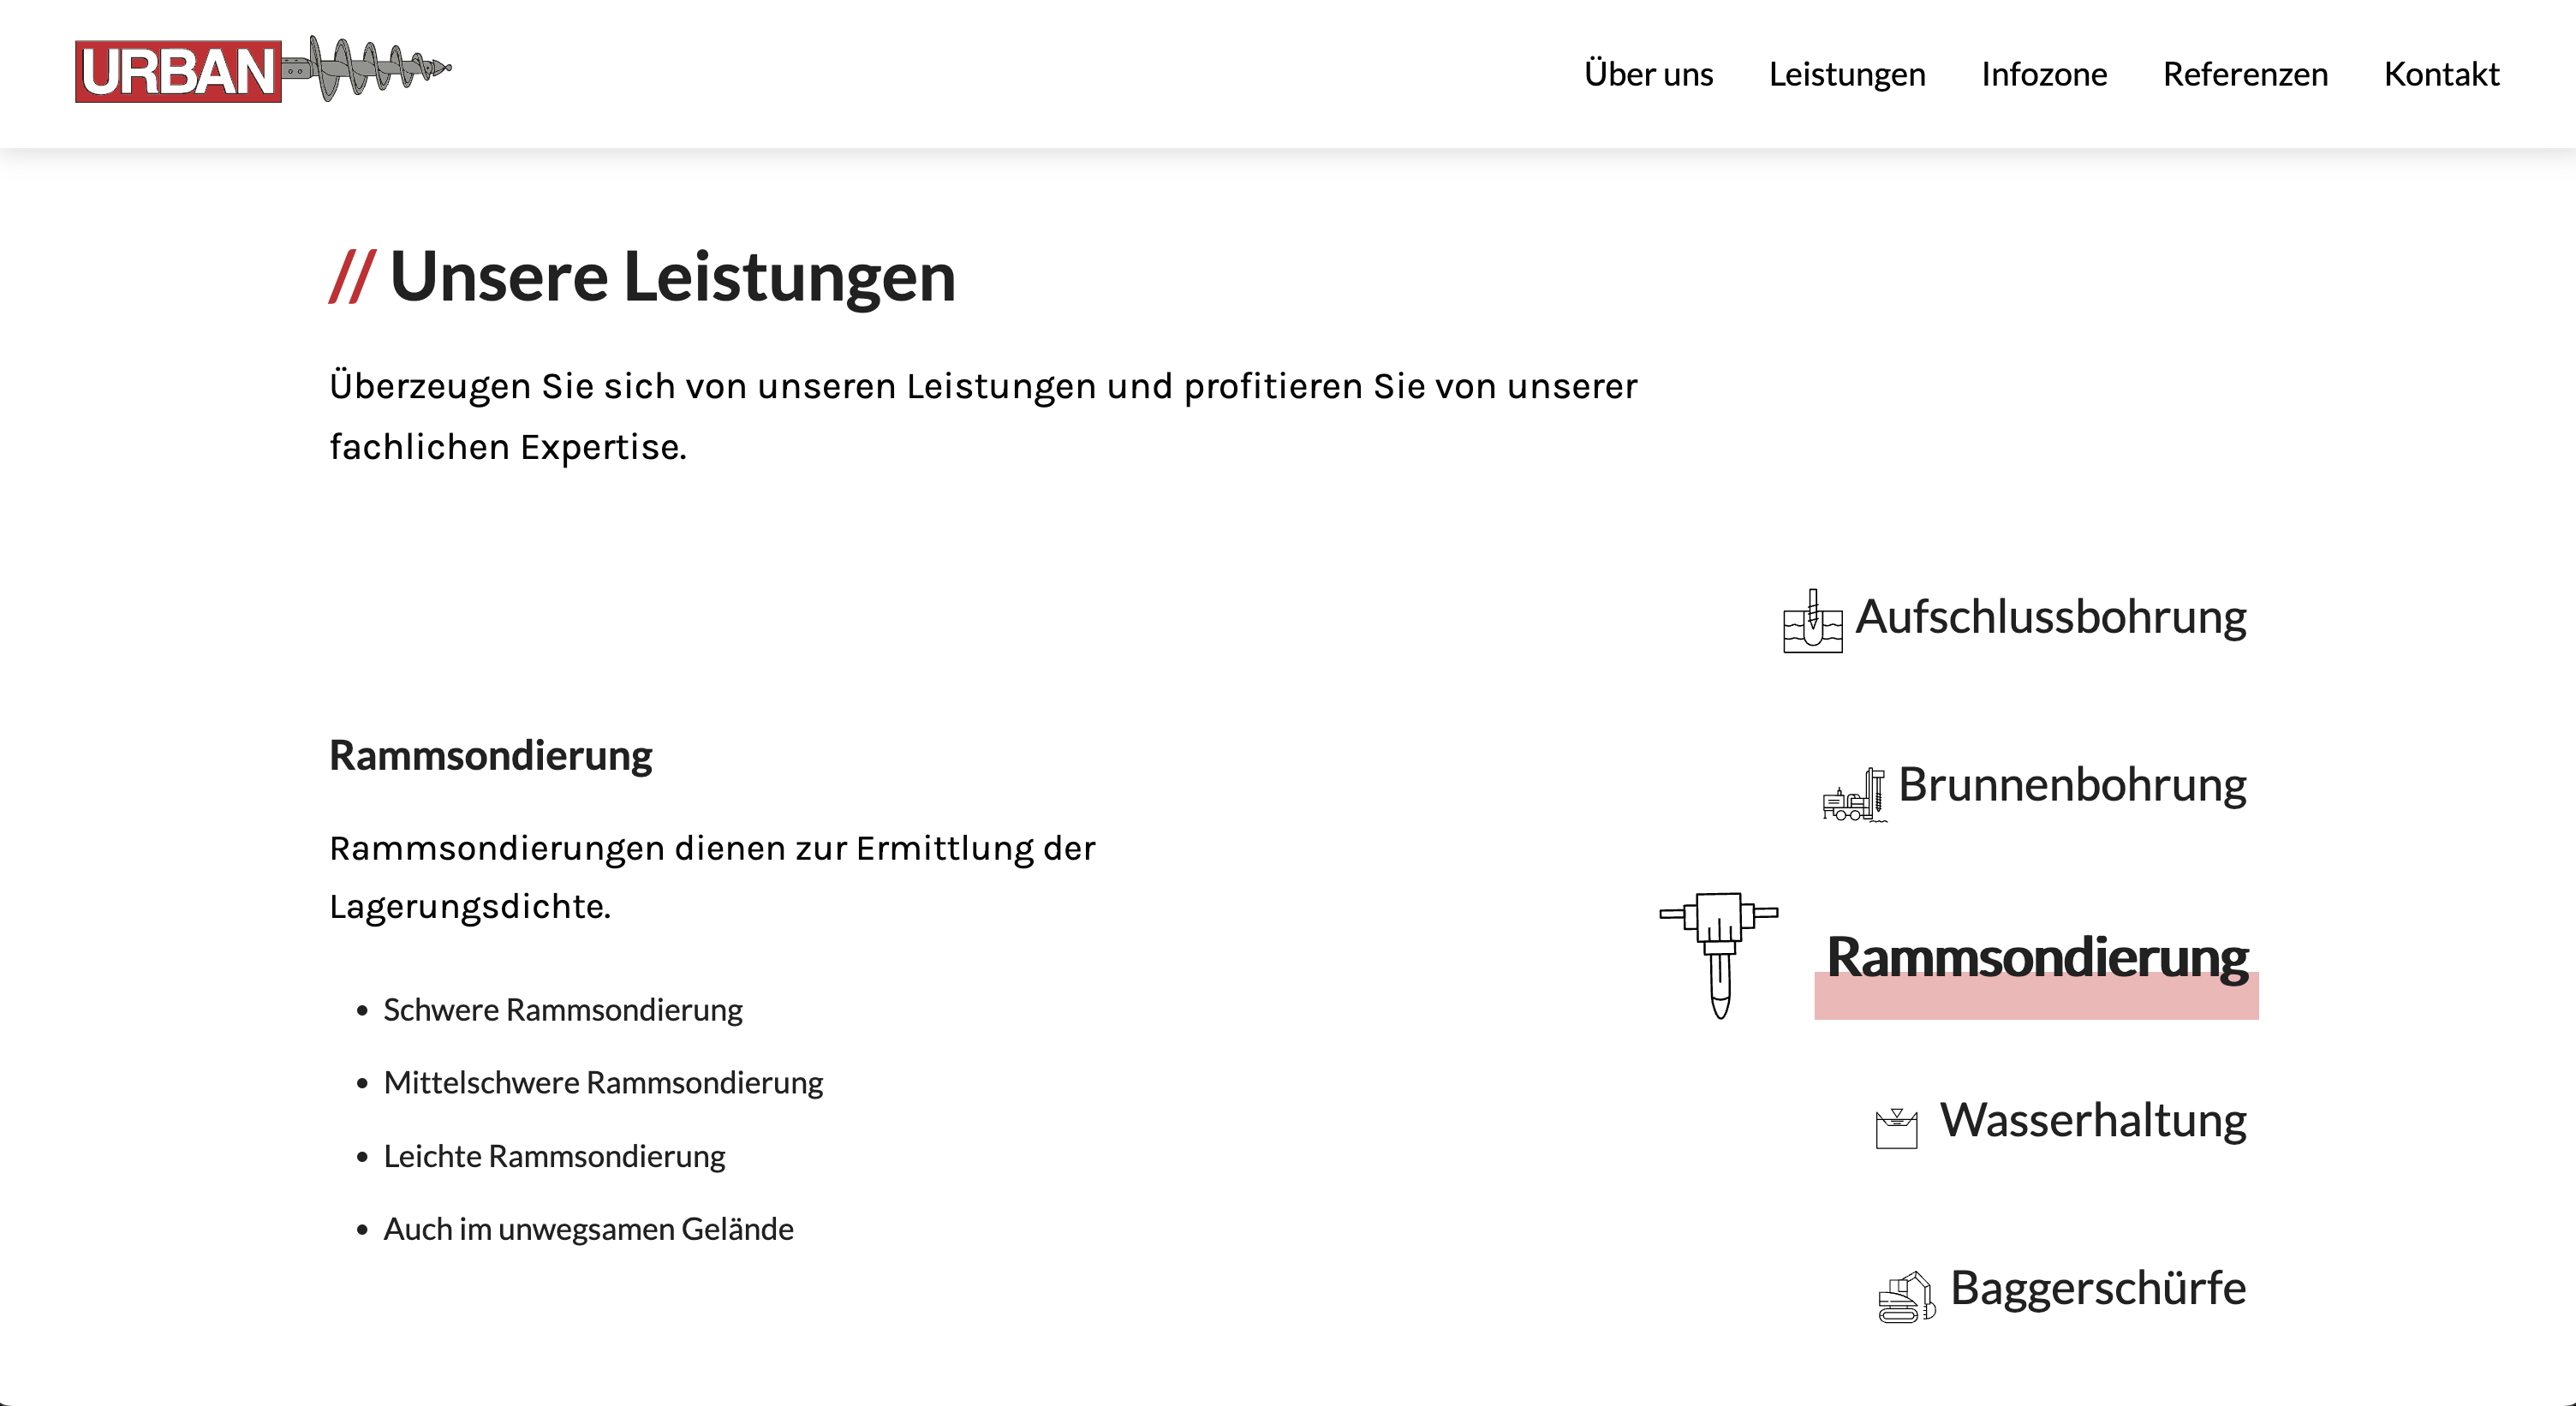Click the URBAN drill logo
The height and width of the screenshot is (1406, 2576).
click(x=263, y=70)
